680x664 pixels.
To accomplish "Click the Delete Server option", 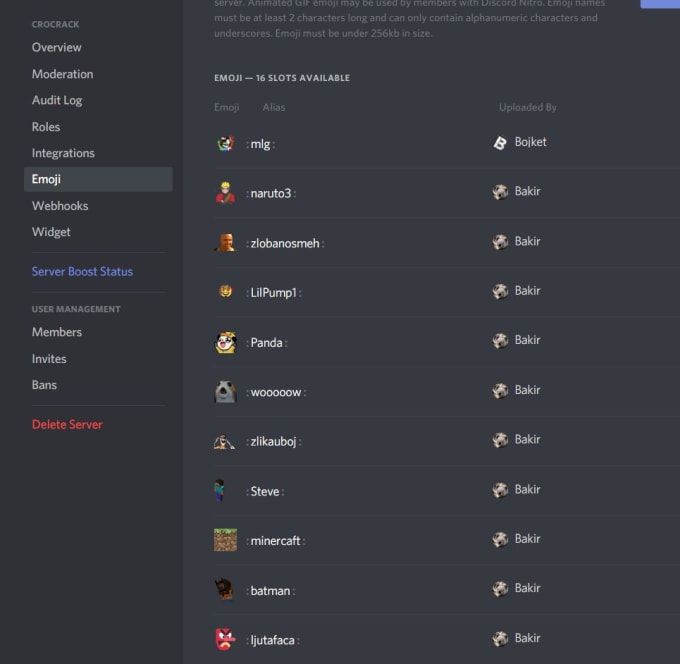I will (x=67, y=425).
